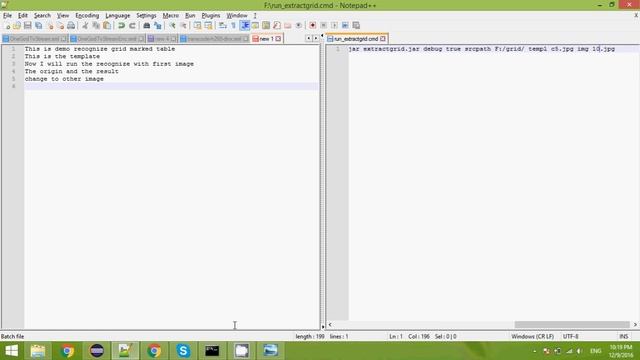Toggle synchronized horizontal scrolling
The width and height of the screenshot is (640, 360).
pyautogui.click(x=208, y=26)
